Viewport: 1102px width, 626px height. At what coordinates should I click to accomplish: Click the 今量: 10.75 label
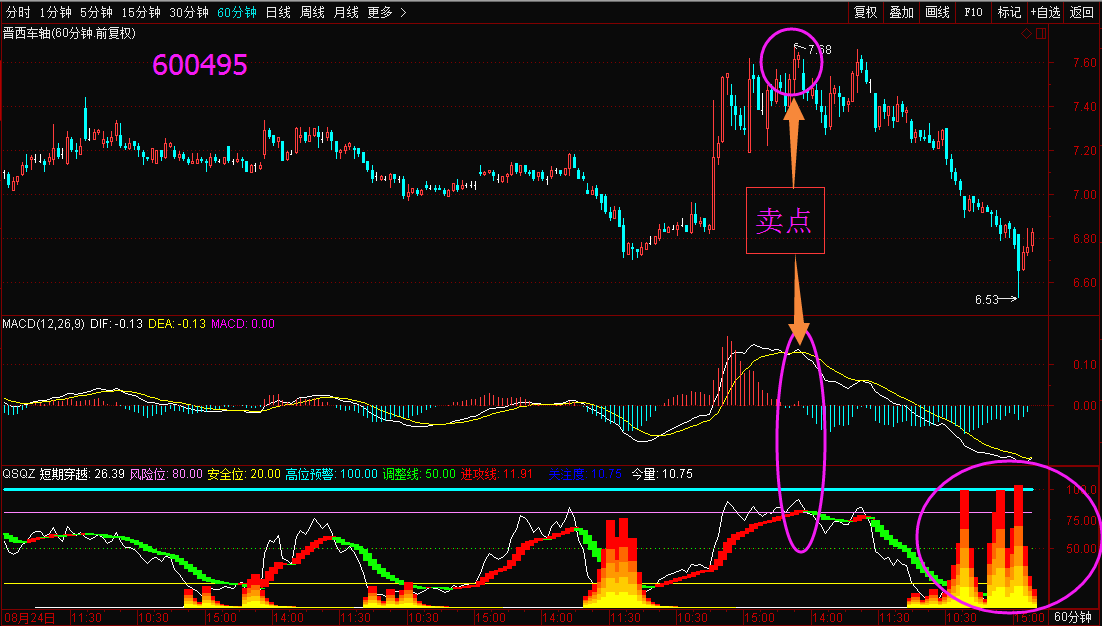(662, 474)
